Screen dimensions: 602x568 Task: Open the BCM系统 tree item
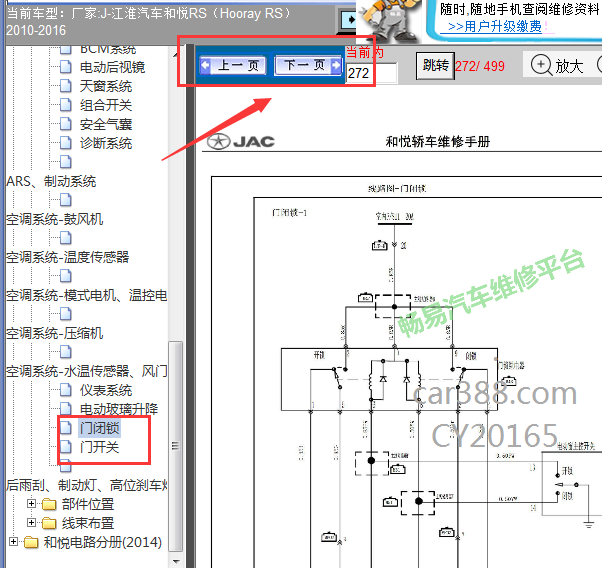click(x=108, y=50)
